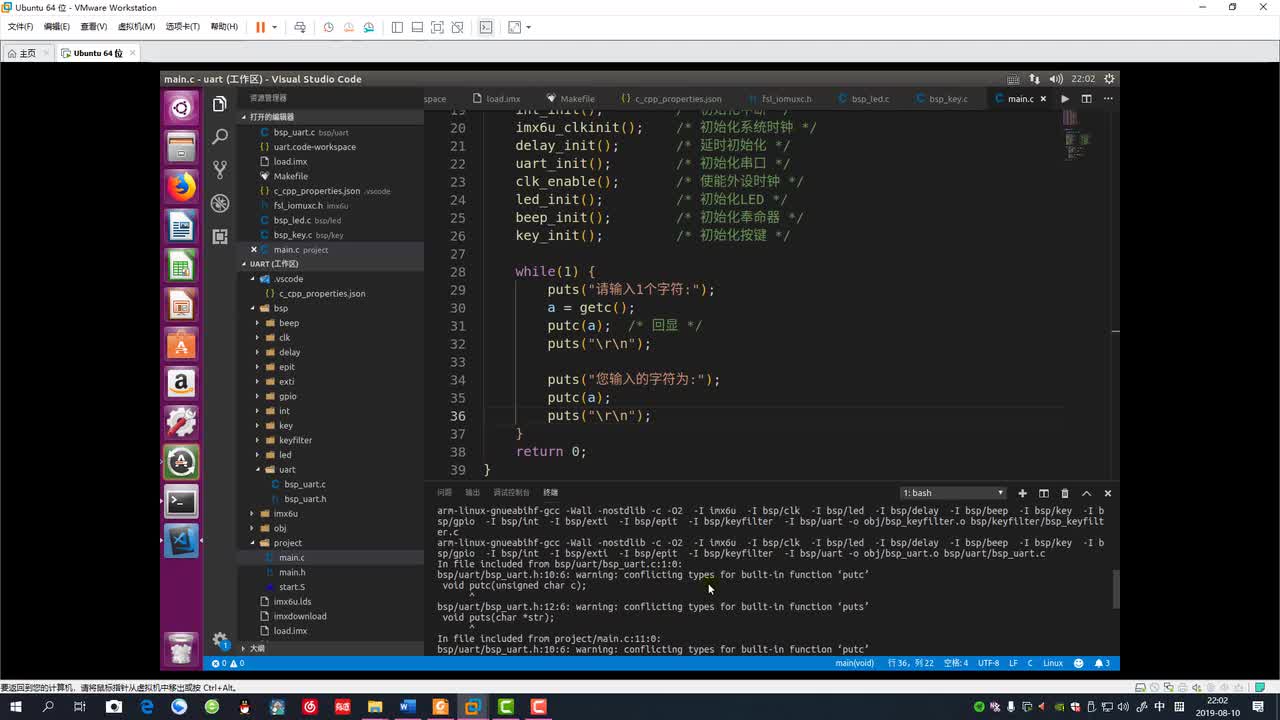Toggle VMware thumbnail bar view
The width and height of the screenshot is (1280, 720).
(x=417, y=27)
